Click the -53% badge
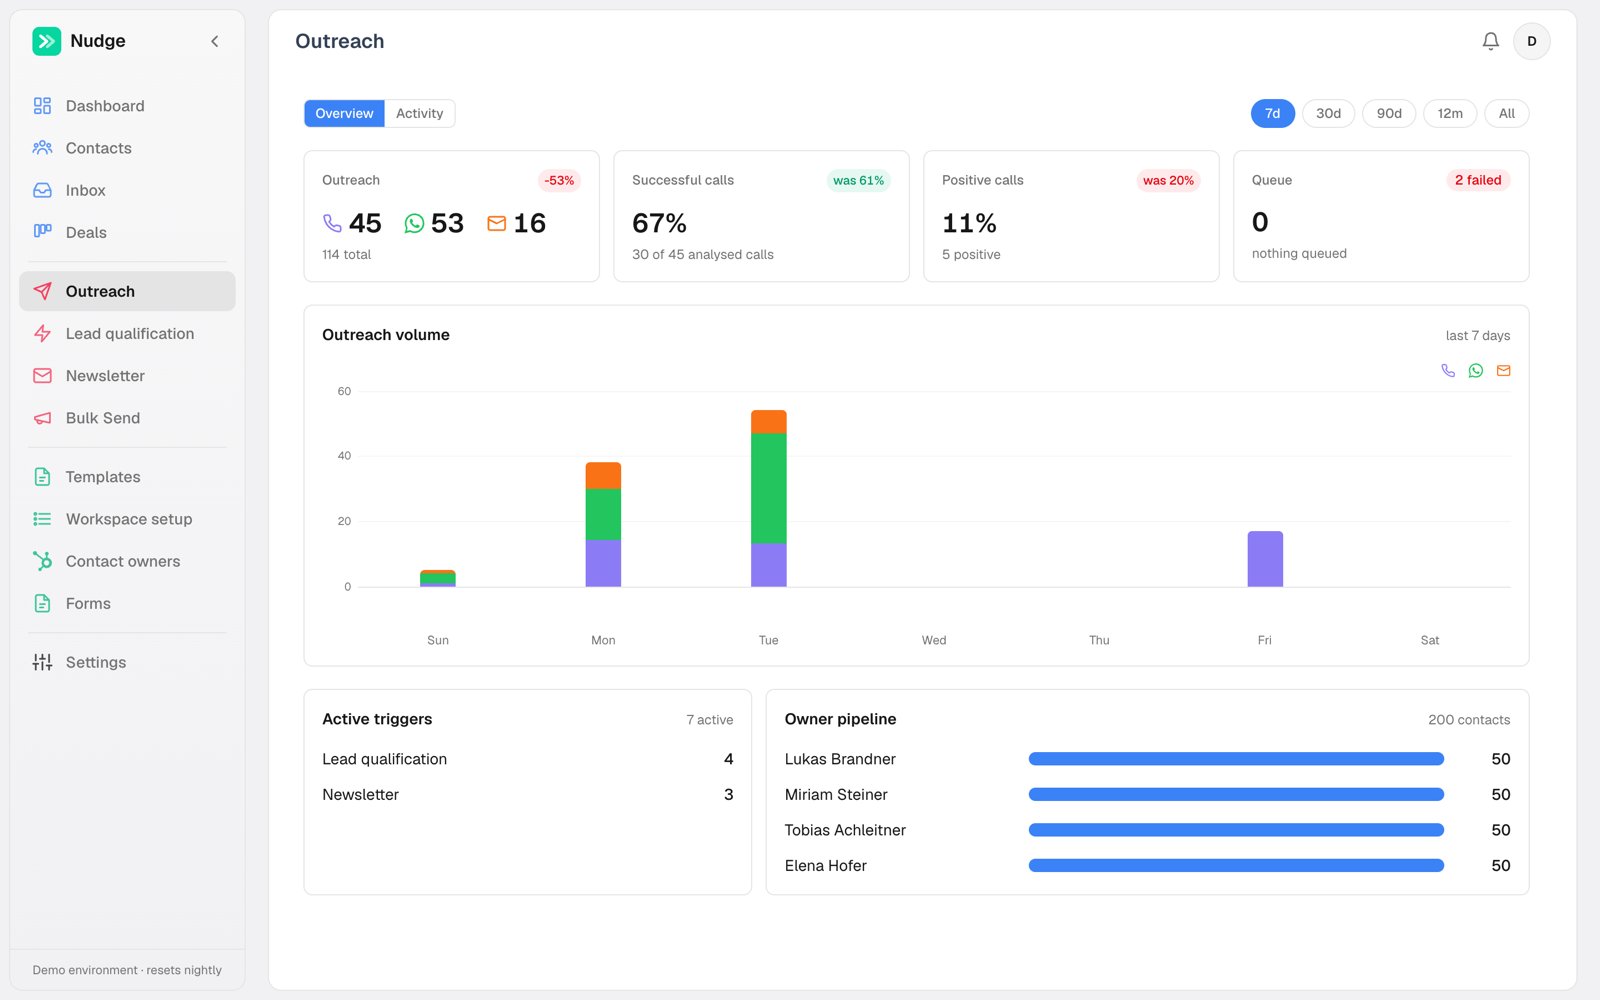 tap(559, 180)
